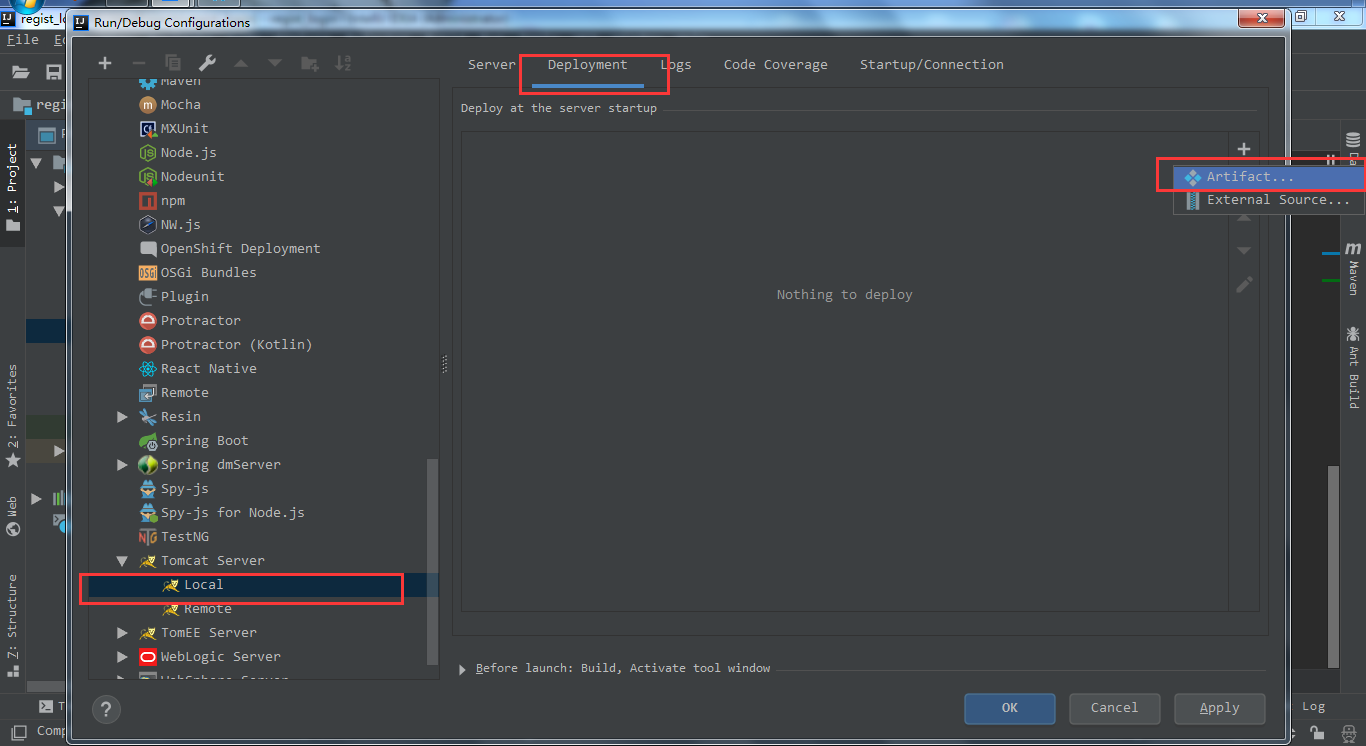Select TestNG in the list
Screen dimensions: 1366x746
(x=184, y=536)
